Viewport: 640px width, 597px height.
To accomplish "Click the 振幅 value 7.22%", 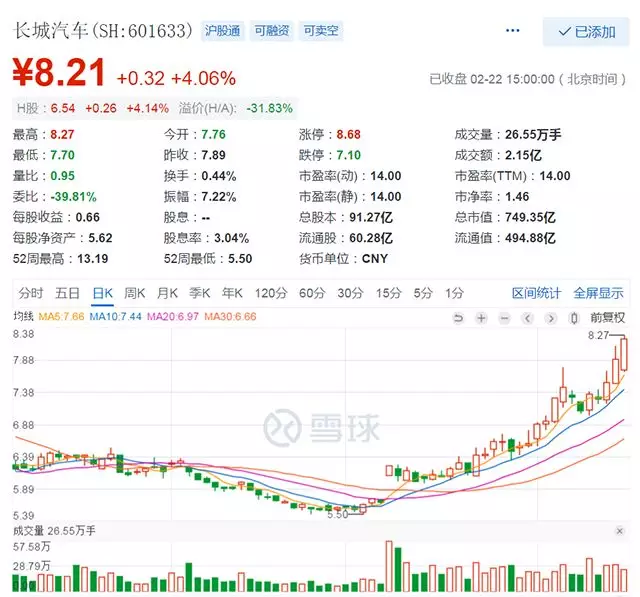I will coord(219,197).
